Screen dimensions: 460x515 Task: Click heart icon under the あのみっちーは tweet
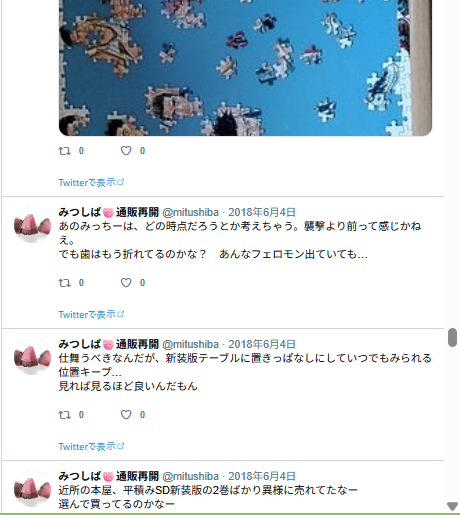[126, 283]
